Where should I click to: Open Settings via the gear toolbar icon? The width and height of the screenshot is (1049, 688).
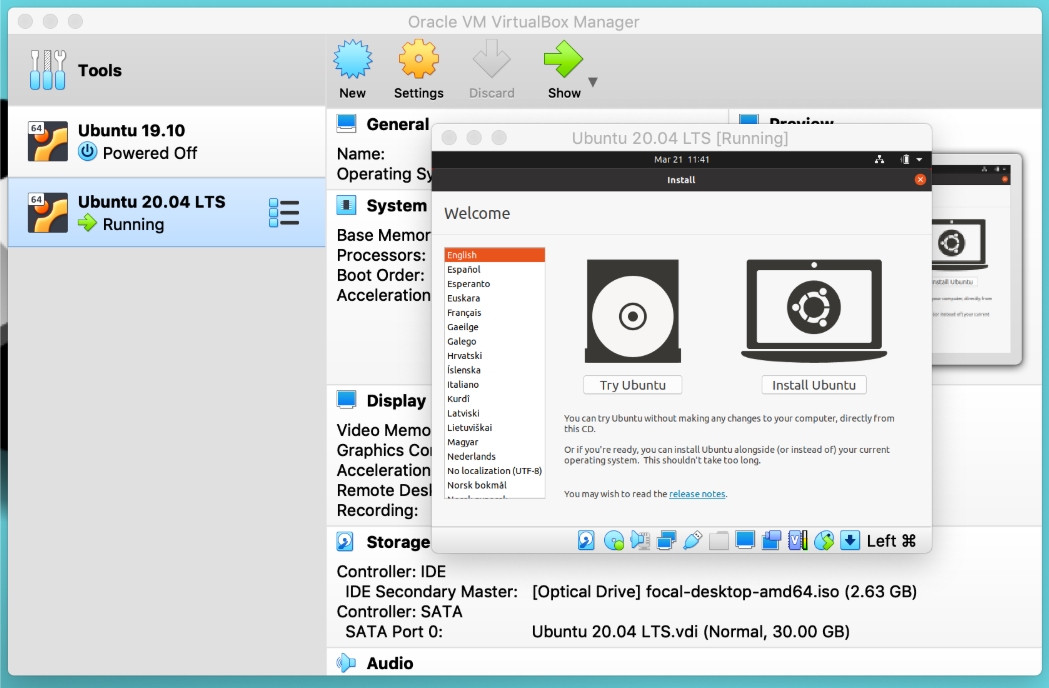[418, 59]
